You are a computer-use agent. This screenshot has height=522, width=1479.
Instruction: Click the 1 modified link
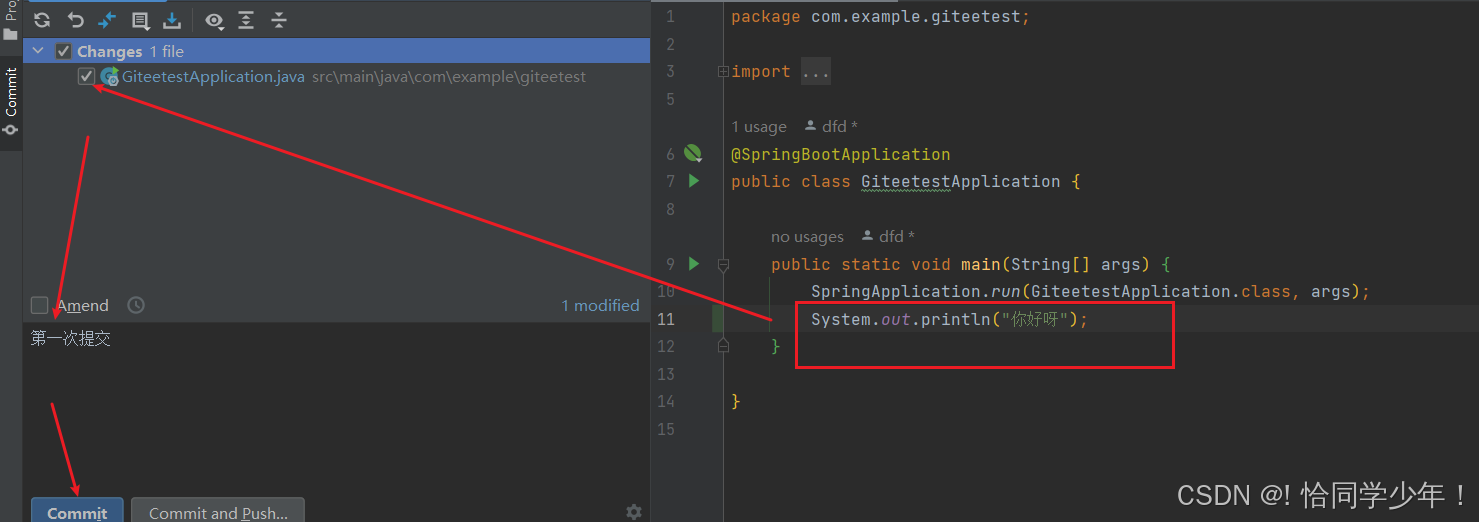tap(600, 305)
